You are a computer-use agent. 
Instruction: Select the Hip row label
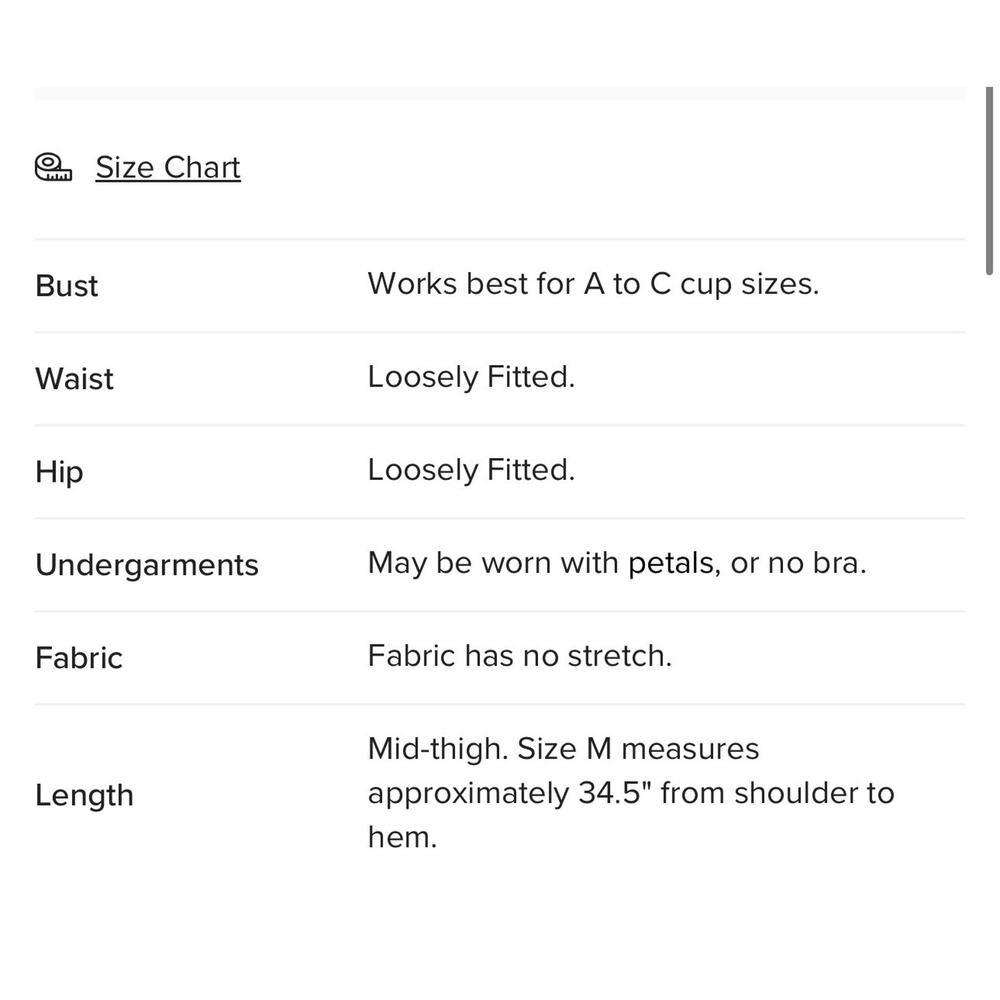point(59,472)
